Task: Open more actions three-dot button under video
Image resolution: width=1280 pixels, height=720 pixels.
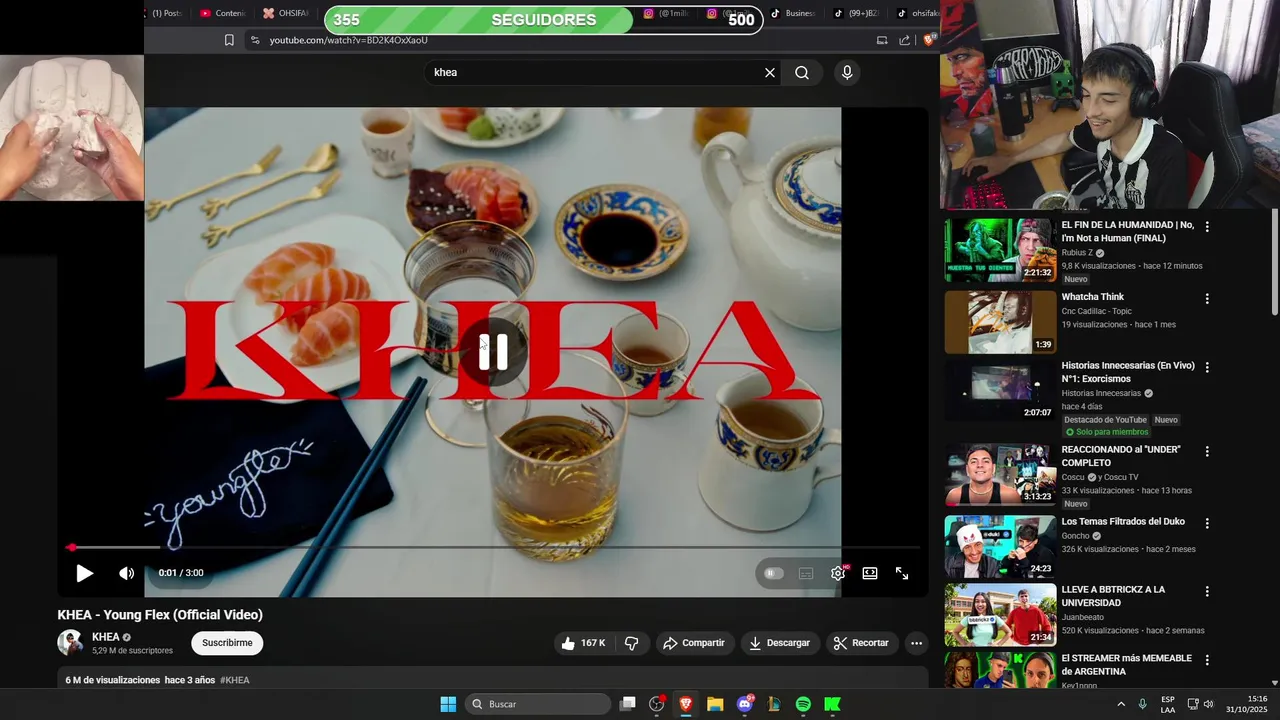Action: pyautogui.click(x=916, y=643)
